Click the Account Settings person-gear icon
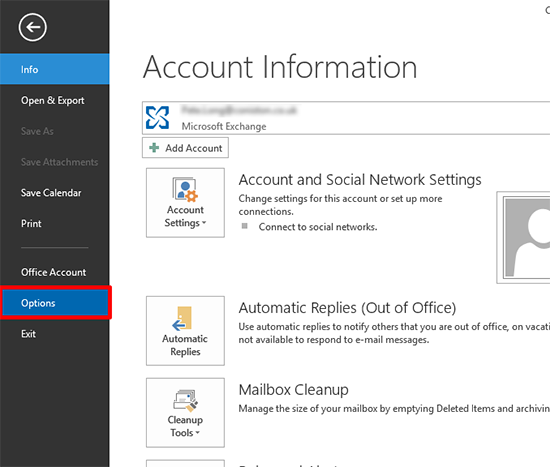Viewport: 550px width, 467px height. pos(185,189)
